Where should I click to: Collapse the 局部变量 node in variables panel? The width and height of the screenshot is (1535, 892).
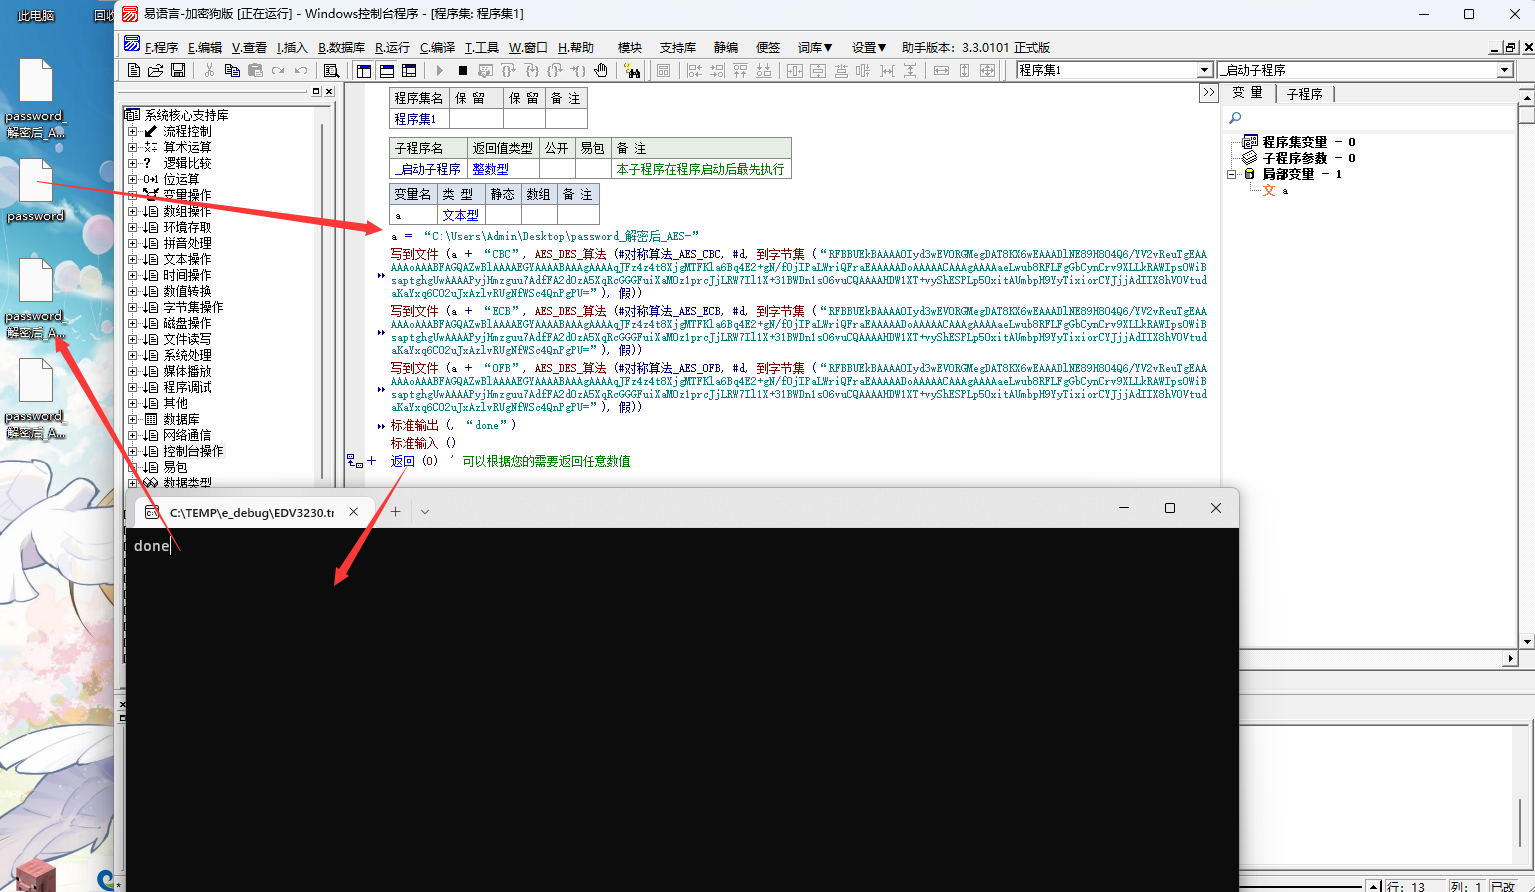point(1232,174)
